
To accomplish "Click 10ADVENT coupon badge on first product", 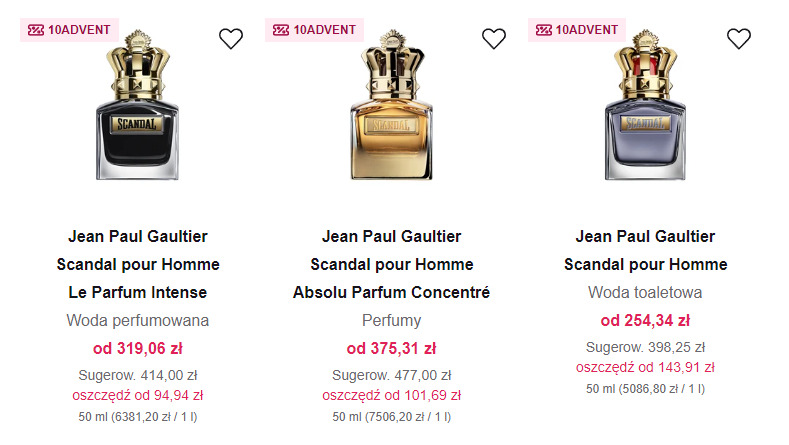I will click(x=69, y=30).
